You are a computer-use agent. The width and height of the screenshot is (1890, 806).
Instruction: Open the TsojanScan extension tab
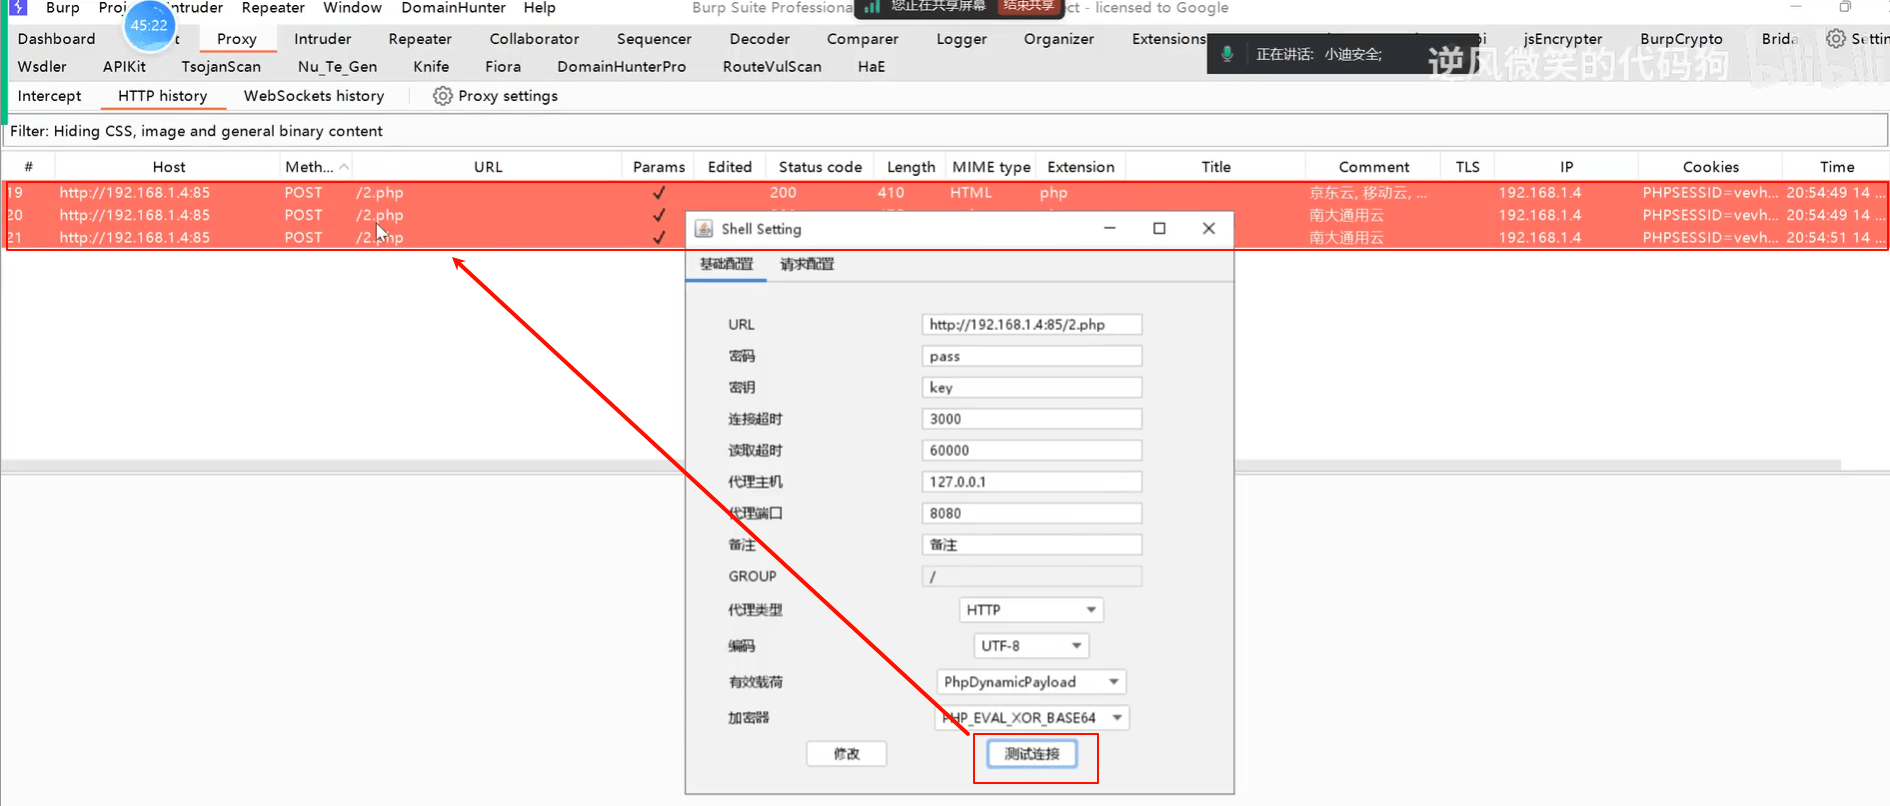pyautogui.click(x=221, y=67)
